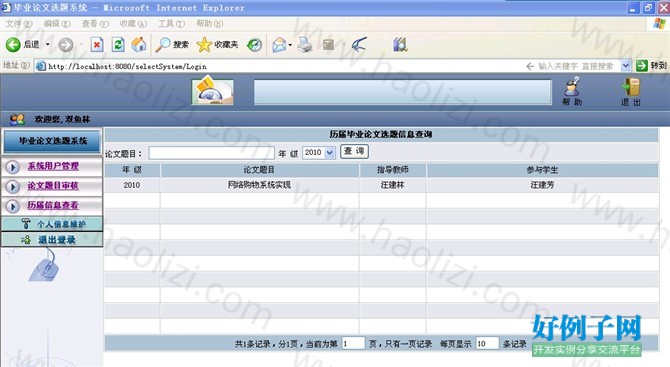
Task: Open the 编辑 menu
Action: click(x=57, y=24)
